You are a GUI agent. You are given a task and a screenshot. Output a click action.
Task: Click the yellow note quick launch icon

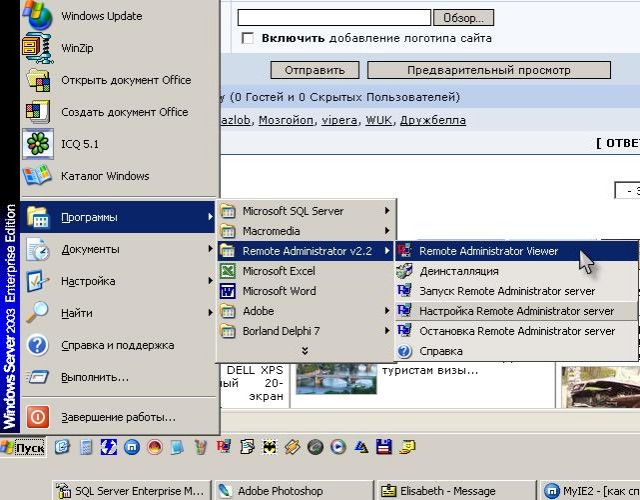click(407, 447)
